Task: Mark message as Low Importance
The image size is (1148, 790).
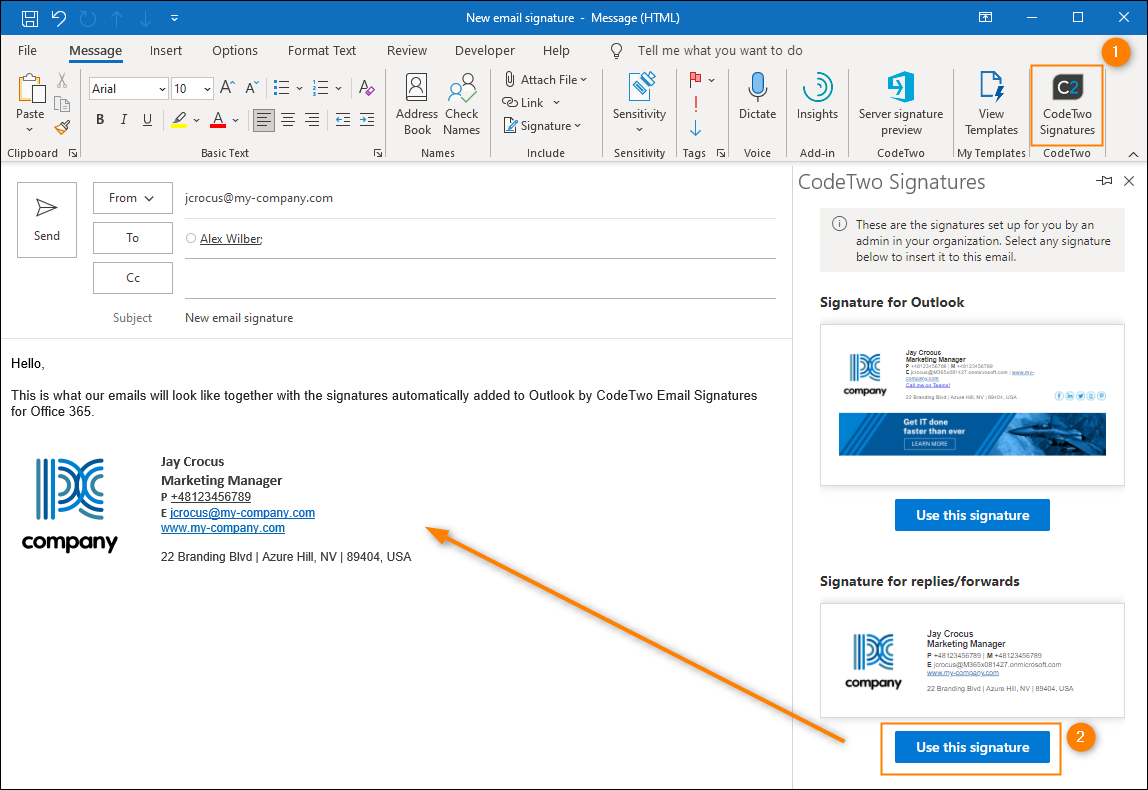Action: [696, 129]
